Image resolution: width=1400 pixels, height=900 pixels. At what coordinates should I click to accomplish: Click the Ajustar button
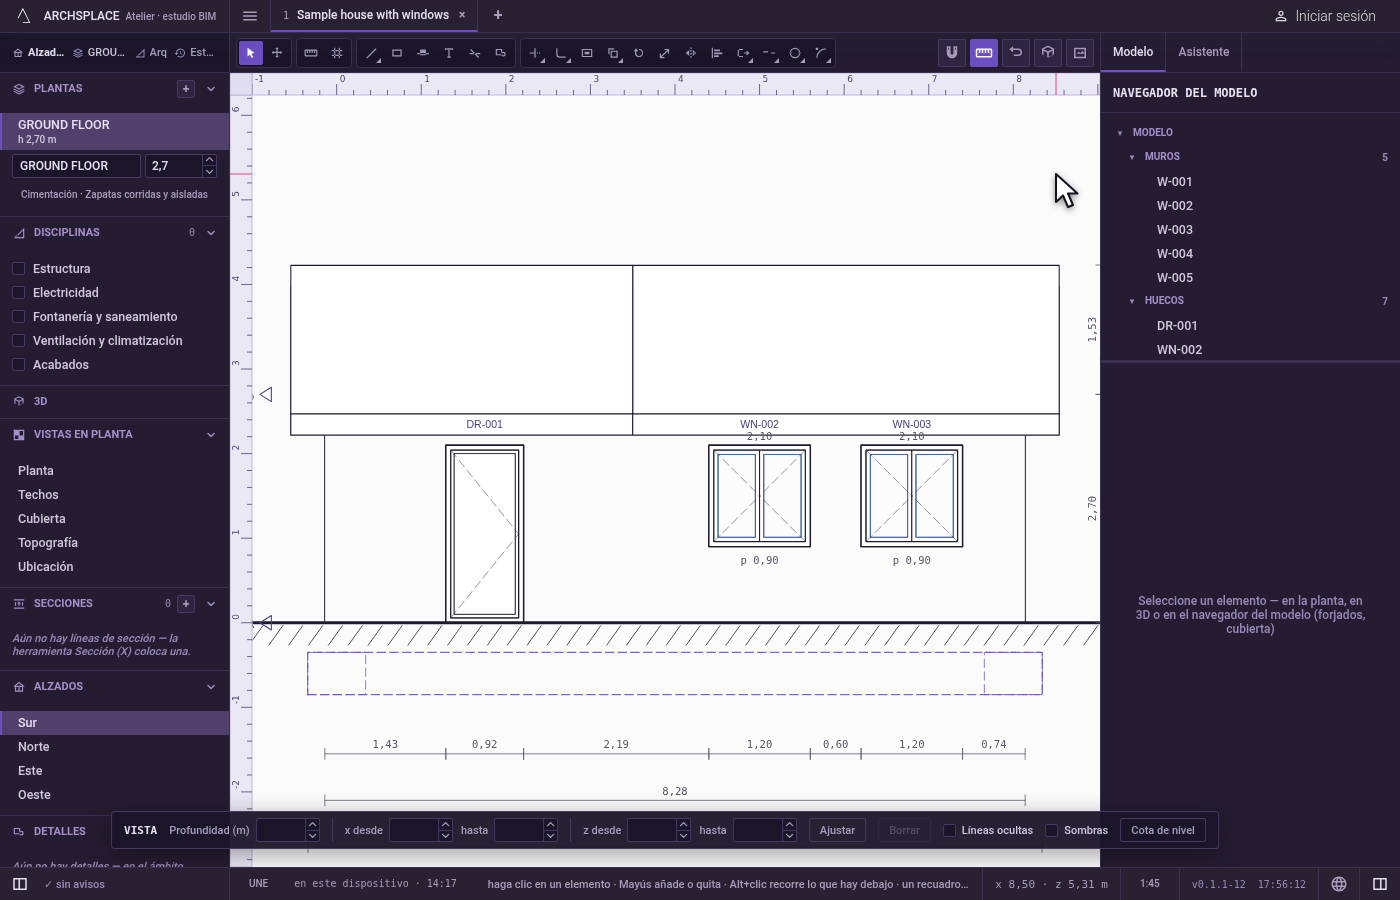point(838,830)
